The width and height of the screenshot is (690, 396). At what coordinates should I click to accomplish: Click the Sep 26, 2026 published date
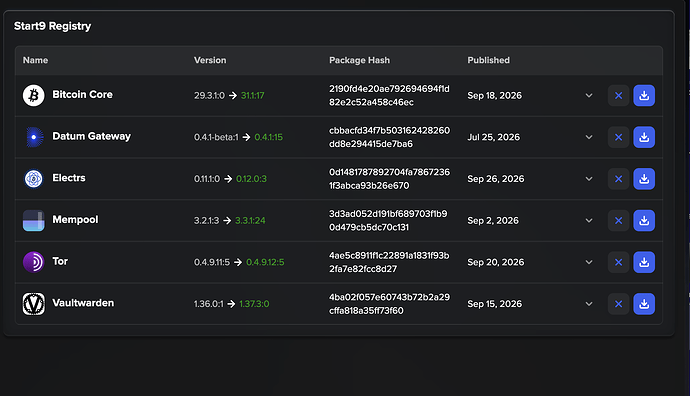point(495,179)
